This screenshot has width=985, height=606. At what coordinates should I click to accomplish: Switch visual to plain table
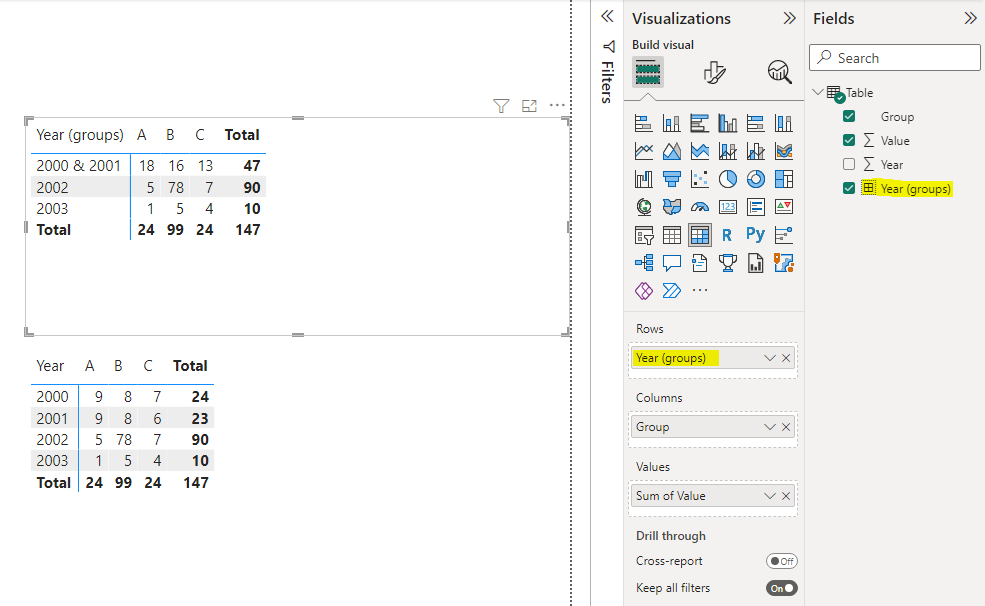point(672,235)
